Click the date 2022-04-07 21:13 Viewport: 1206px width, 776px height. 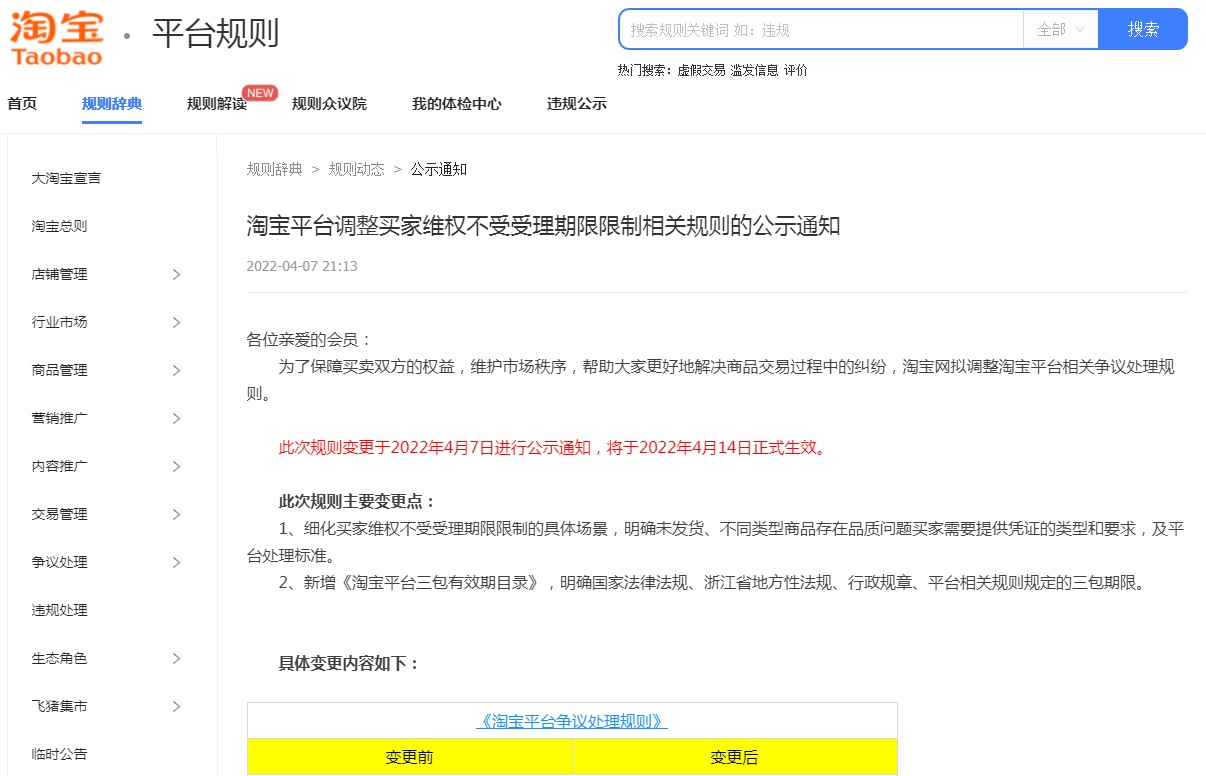pos(302,266)
